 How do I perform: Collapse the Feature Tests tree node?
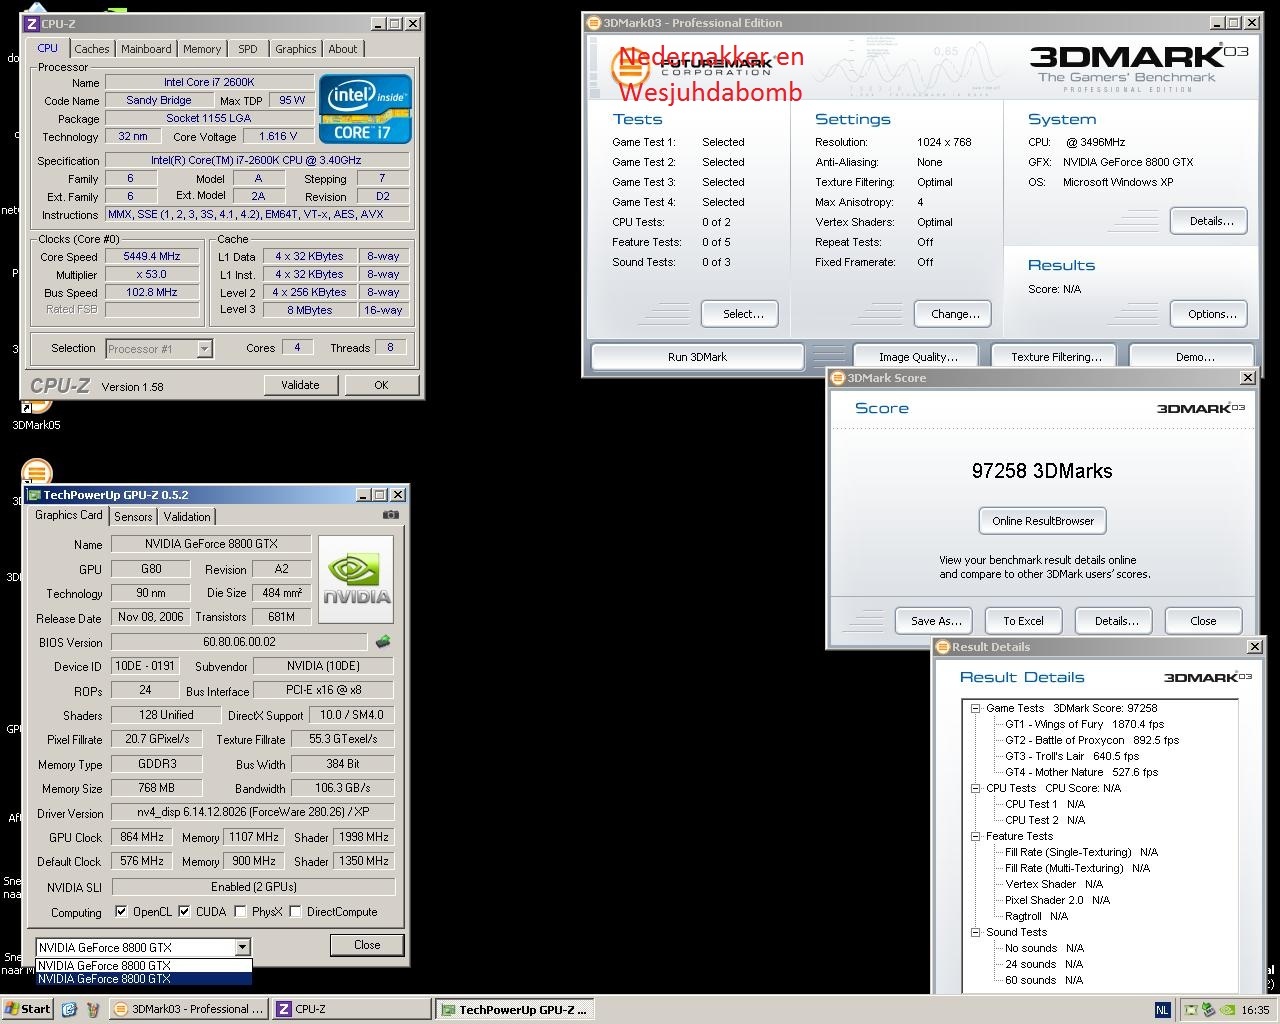point(976,836)
